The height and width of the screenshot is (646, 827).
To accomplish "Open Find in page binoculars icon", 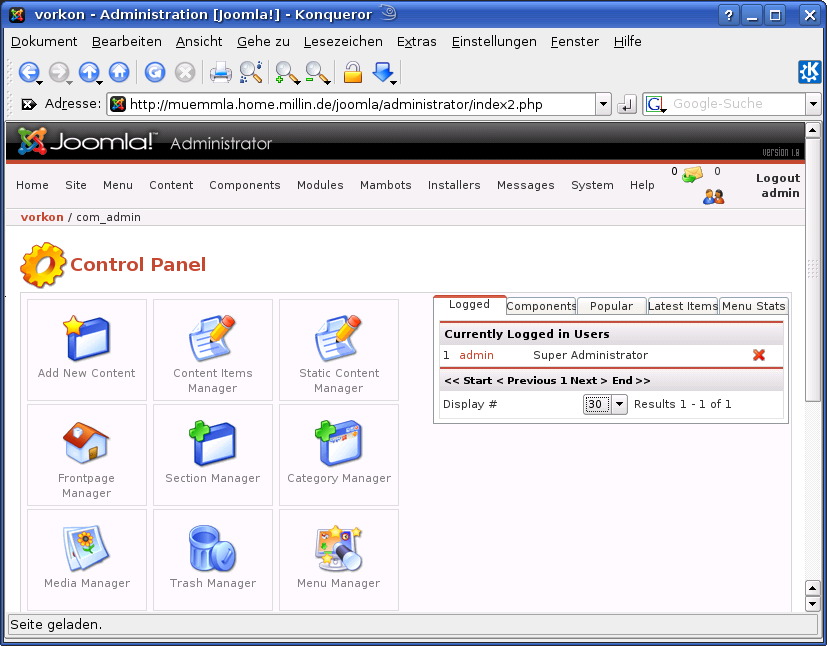I will (251, 72).
